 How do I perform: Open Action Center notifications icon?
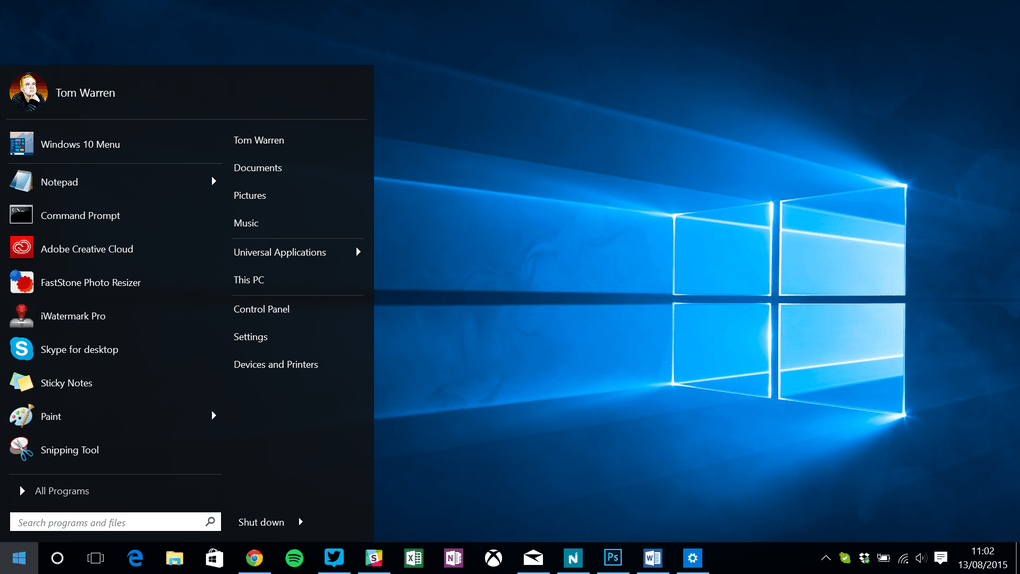pyautogui.click(x=941, y=558)
